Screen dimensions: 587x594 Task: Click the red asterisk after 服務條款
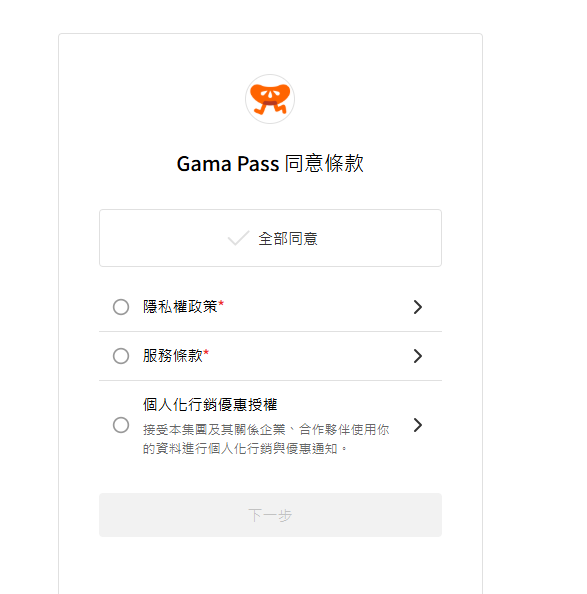point(206,353)
